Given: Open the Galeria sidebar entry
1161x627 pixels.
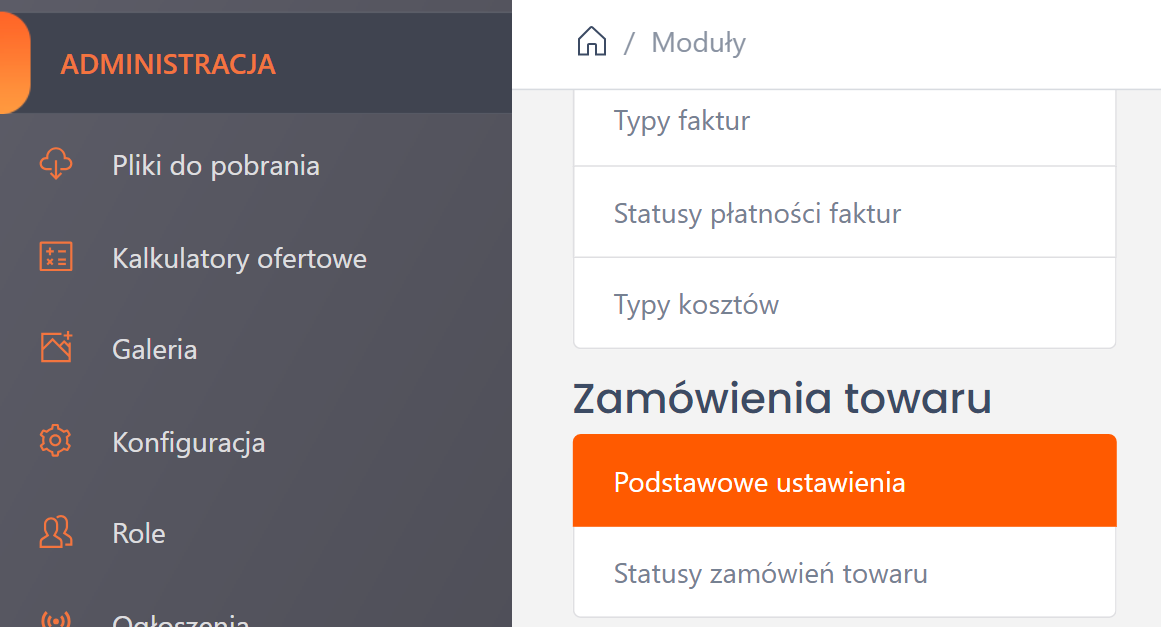Looking at the screenshot, I should pyautogui.click(x=155, y=350).
